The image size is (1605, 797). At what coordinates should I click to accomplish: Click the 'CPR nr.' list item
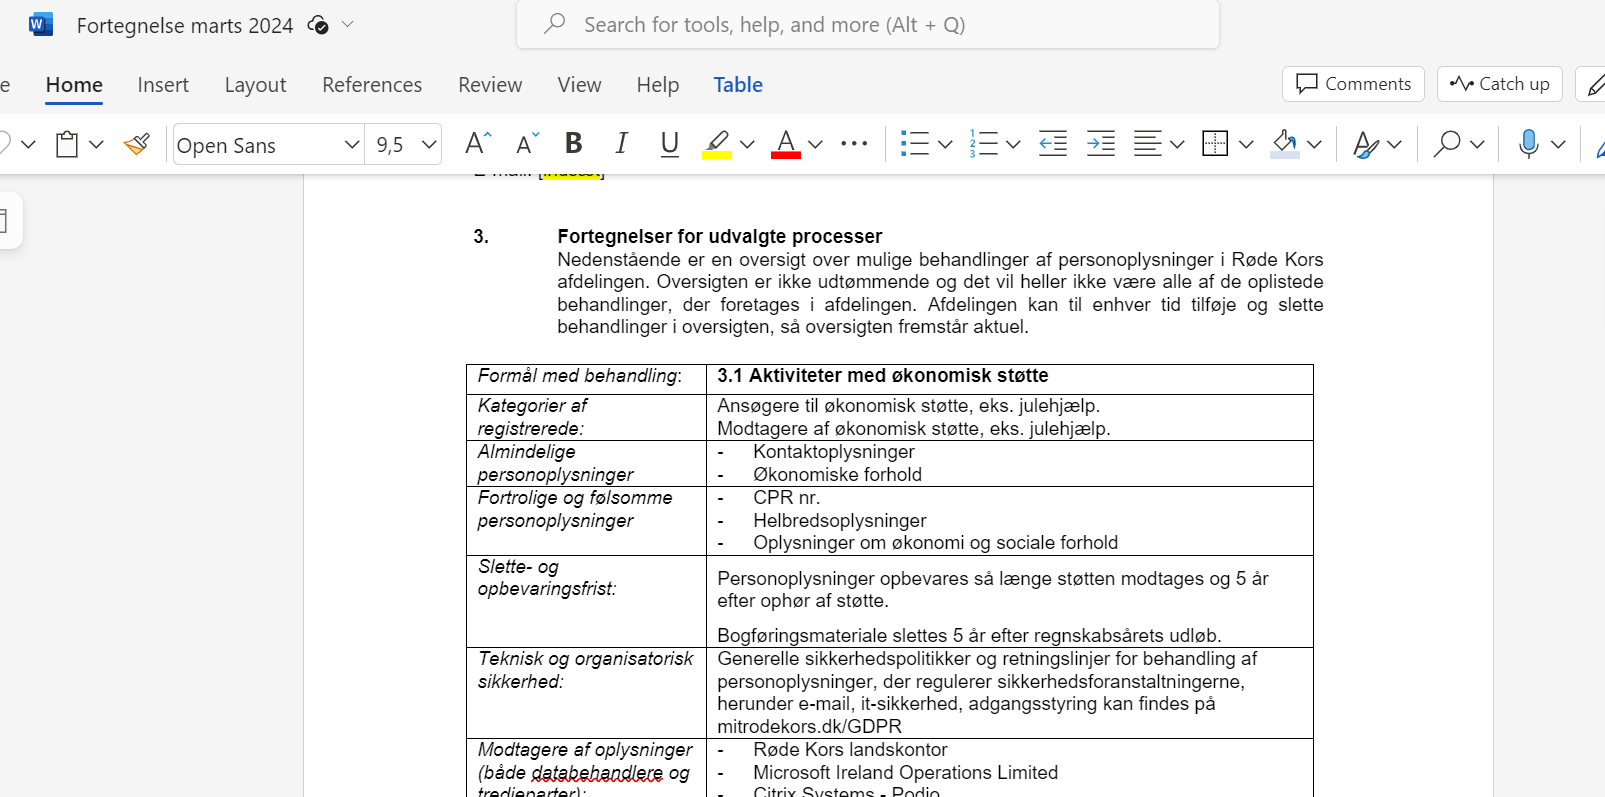pyautogui.click(x=787, y=498)
